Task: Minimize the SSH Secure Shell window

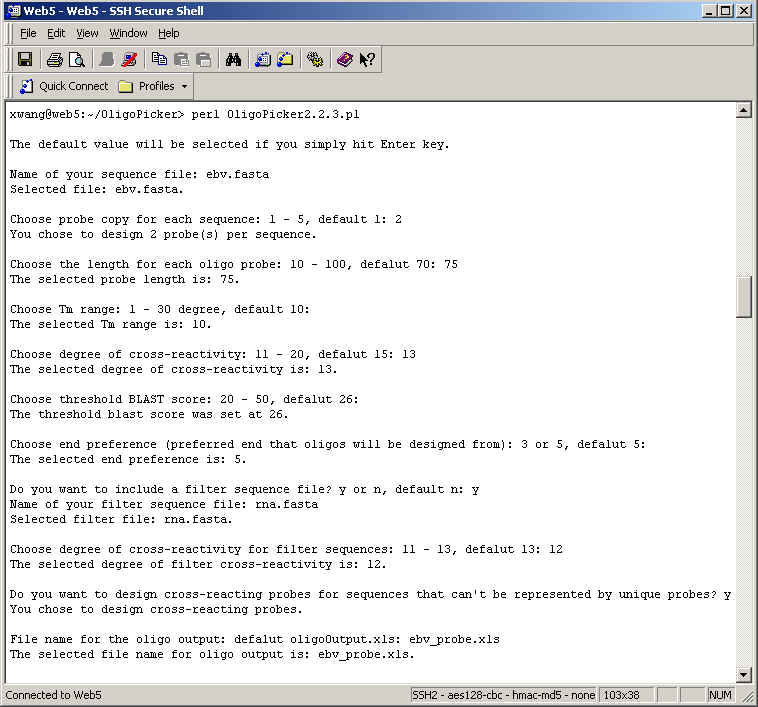Action: click(x=709, y=11)
